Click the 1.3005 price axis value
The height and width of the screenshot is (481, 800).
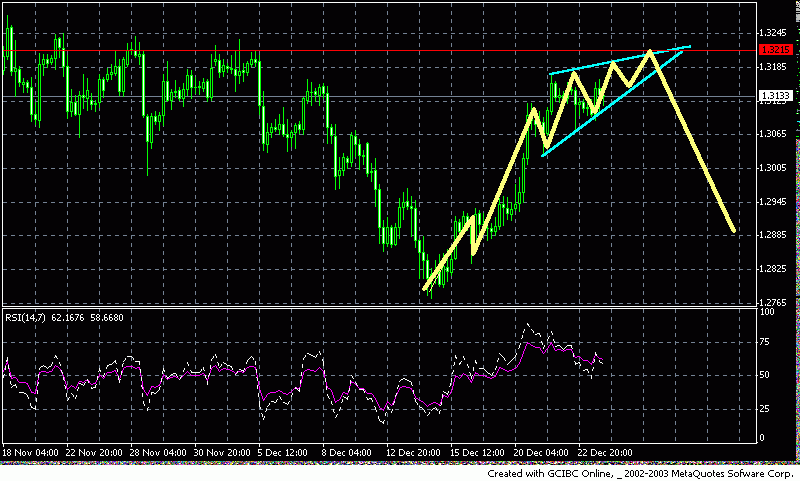click(774, 168)
